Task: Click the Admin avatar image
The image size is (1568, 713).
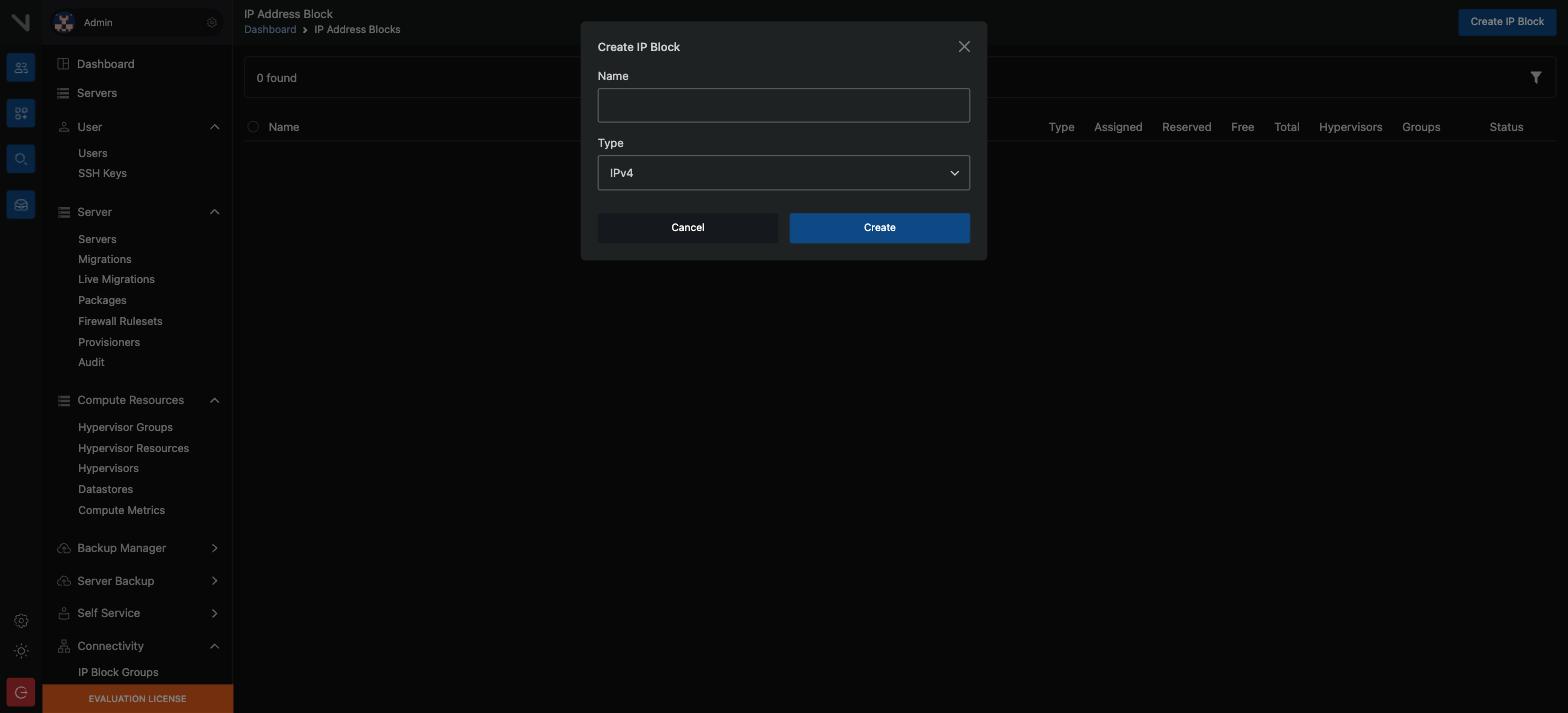Action: pyautogui.click(x=64, y=22)
